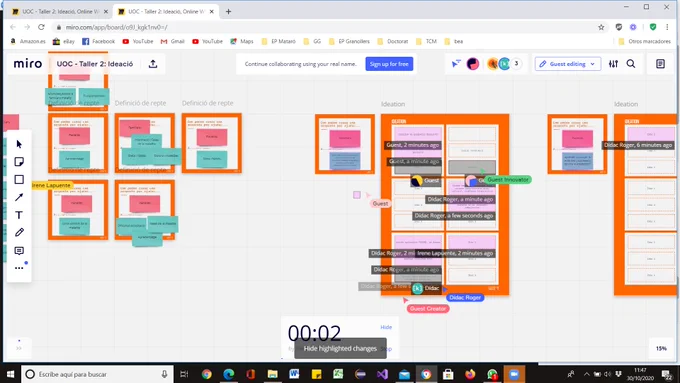Click the export board upload icon
Viewport: 680px width, 383px height.
click(x=153, y=64)
